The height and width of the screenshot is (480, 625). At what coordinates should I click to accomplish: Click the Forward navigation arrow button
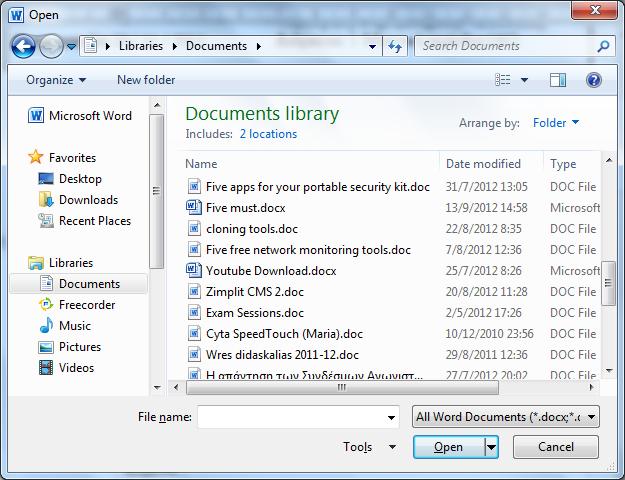(51, 47)
